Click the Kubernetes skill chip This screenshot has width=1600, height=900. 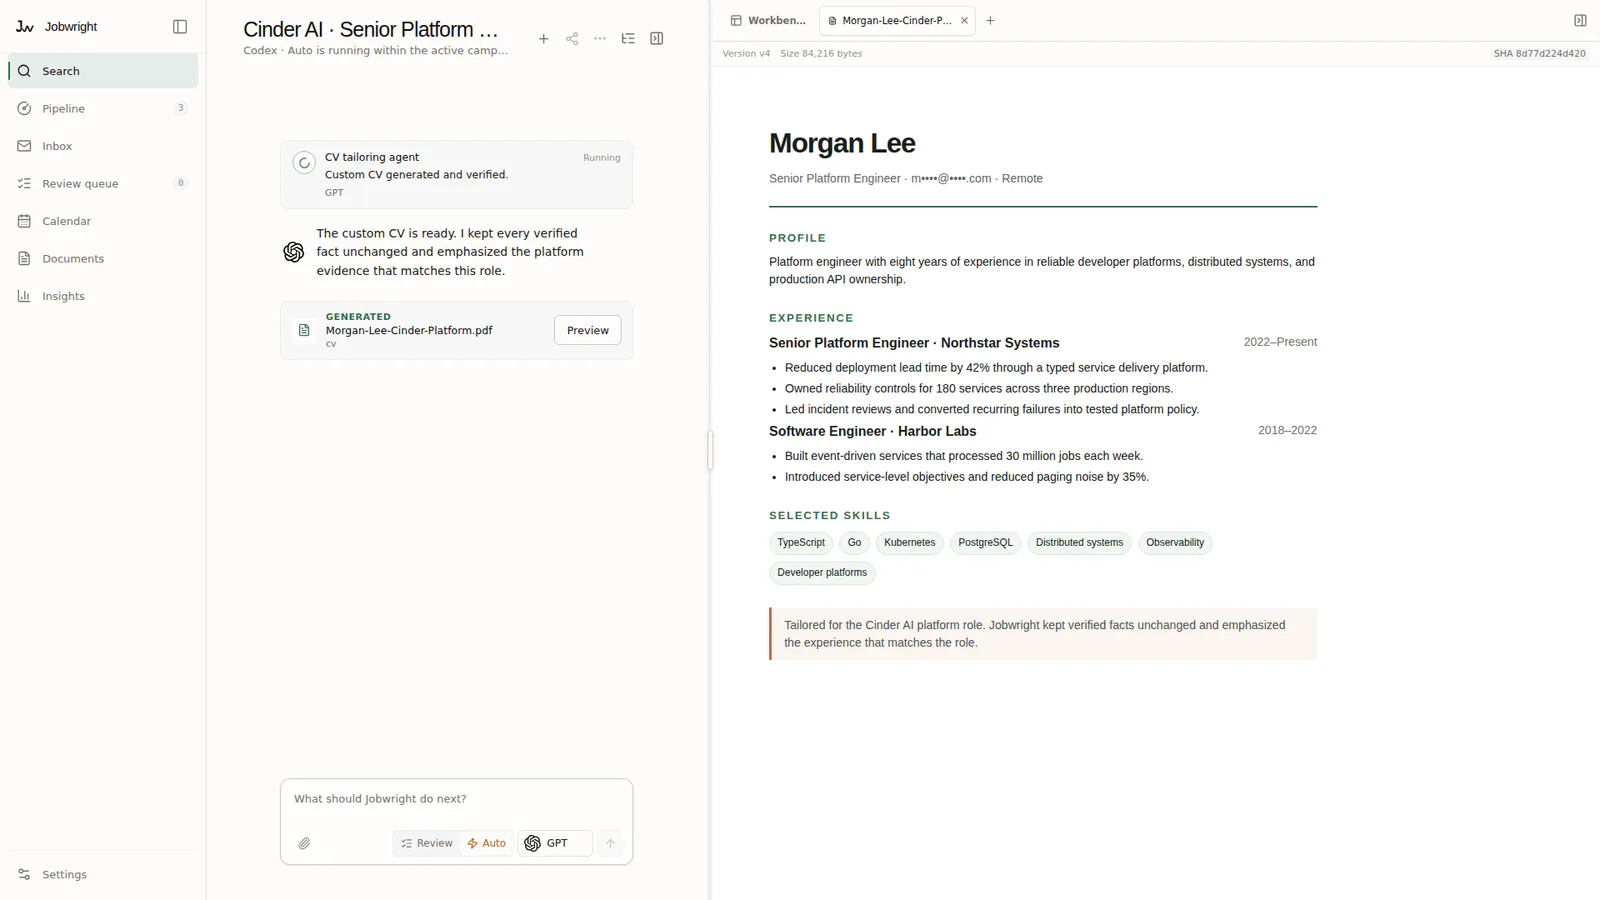(x=909, y=543)
